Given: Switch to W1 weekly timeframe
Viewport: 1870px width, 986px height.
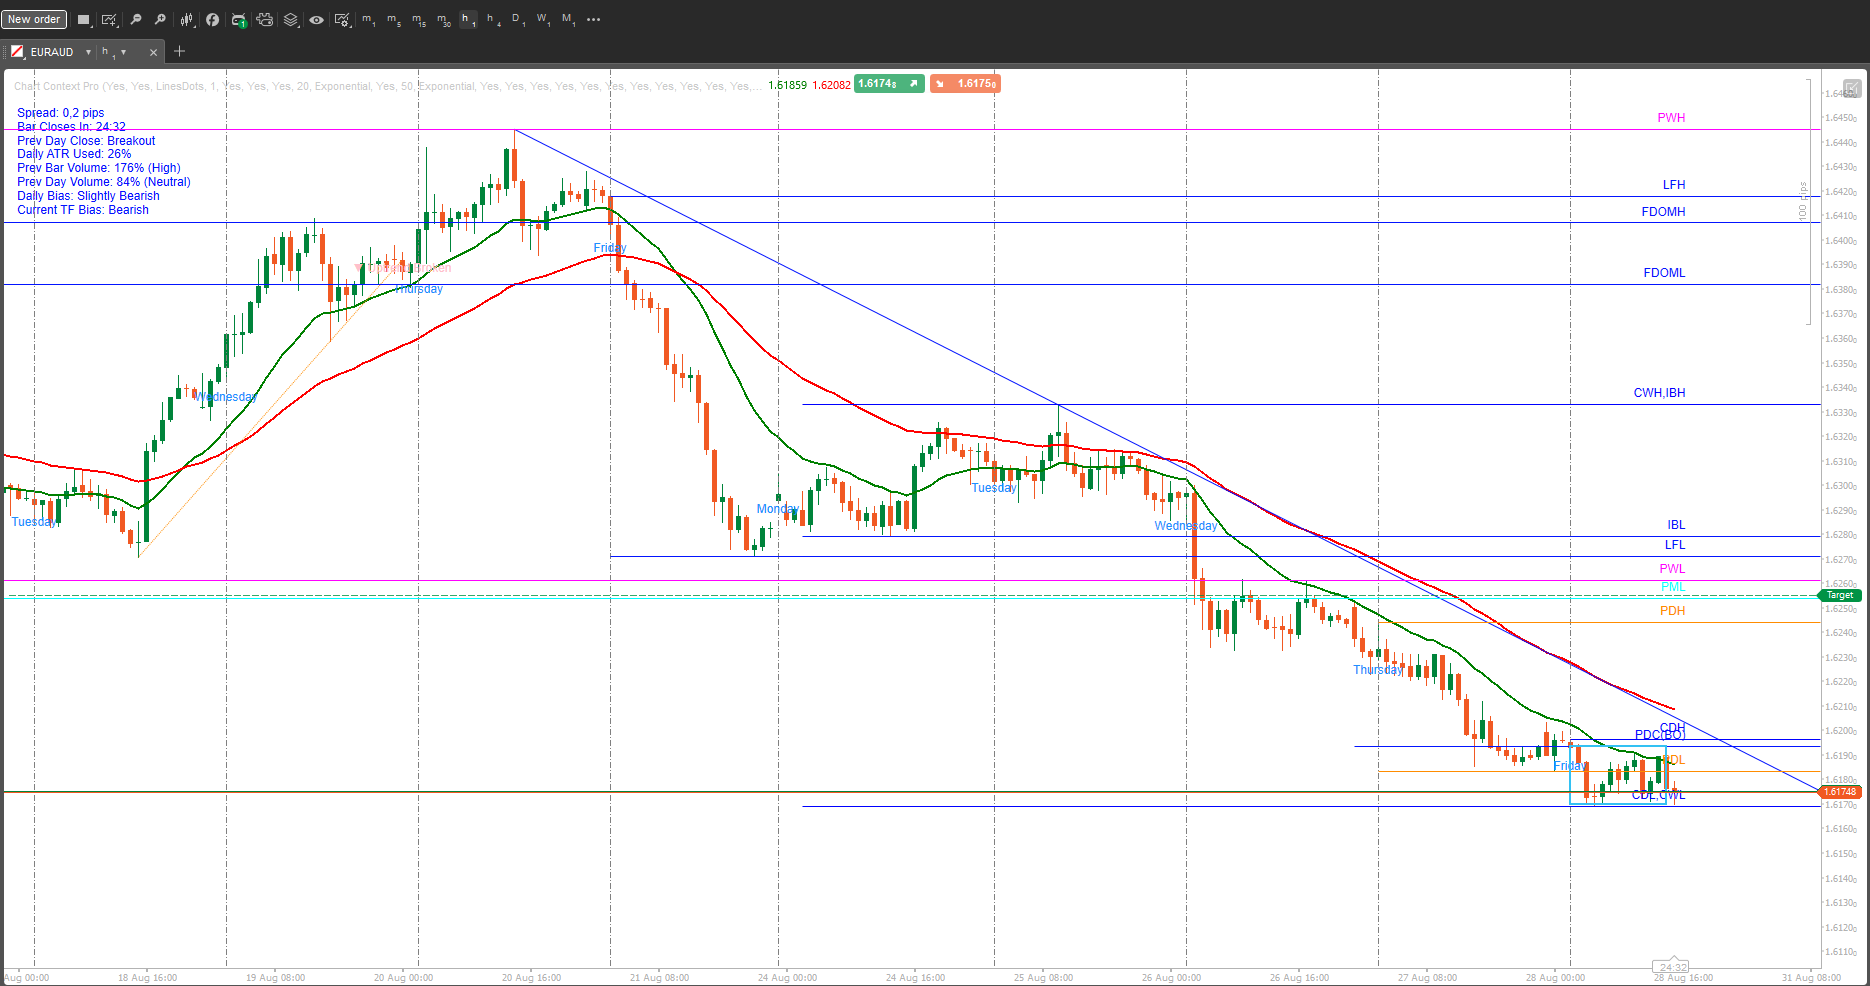Looking at the screenshot, I should (x=543, y=19).
